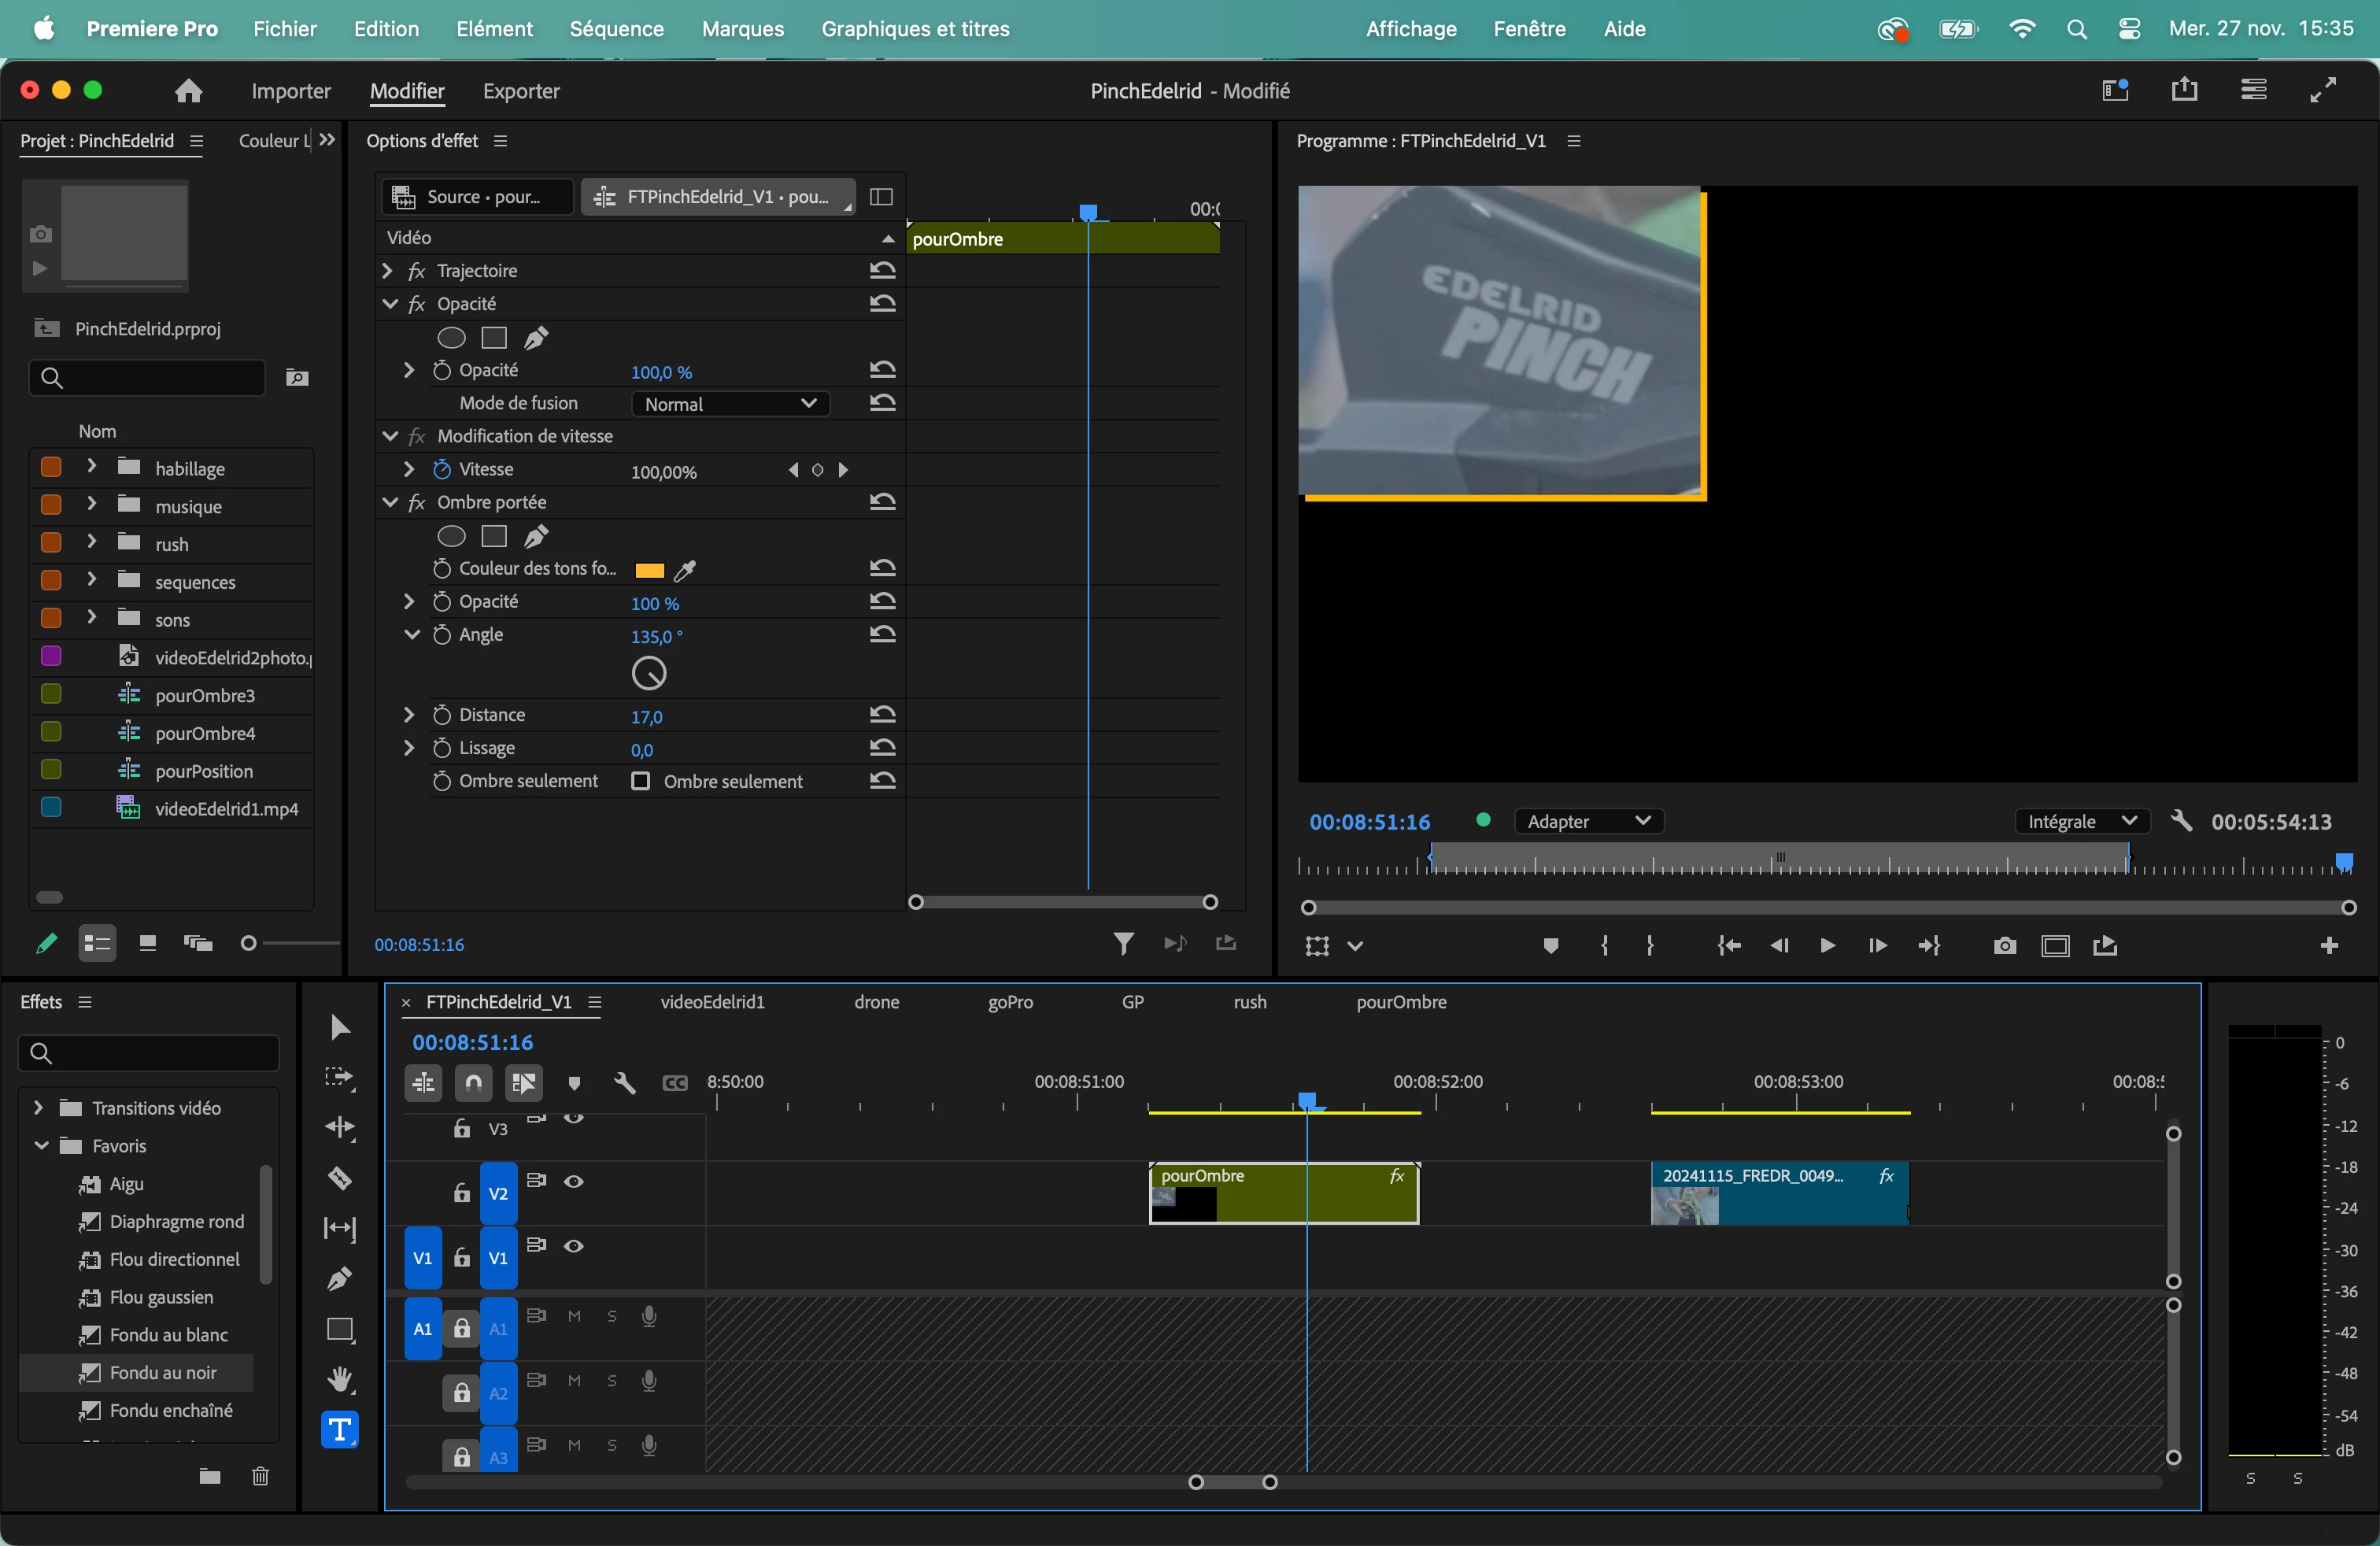Image resolution: width=2380 pixels, height=1546 pixels.
Task: Open the Séquence menu
Action: pyautogui.click(x=616, y=29)
